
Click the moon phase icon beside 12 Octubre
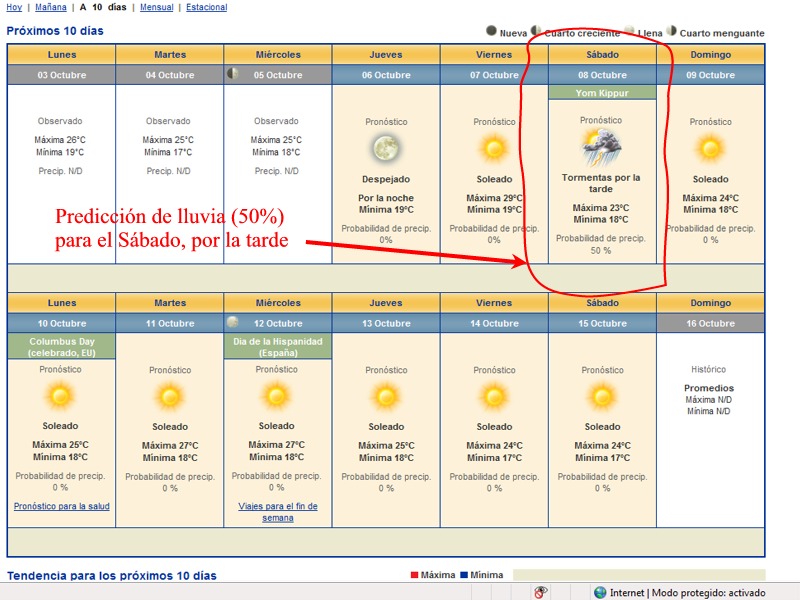click(233, 322)
